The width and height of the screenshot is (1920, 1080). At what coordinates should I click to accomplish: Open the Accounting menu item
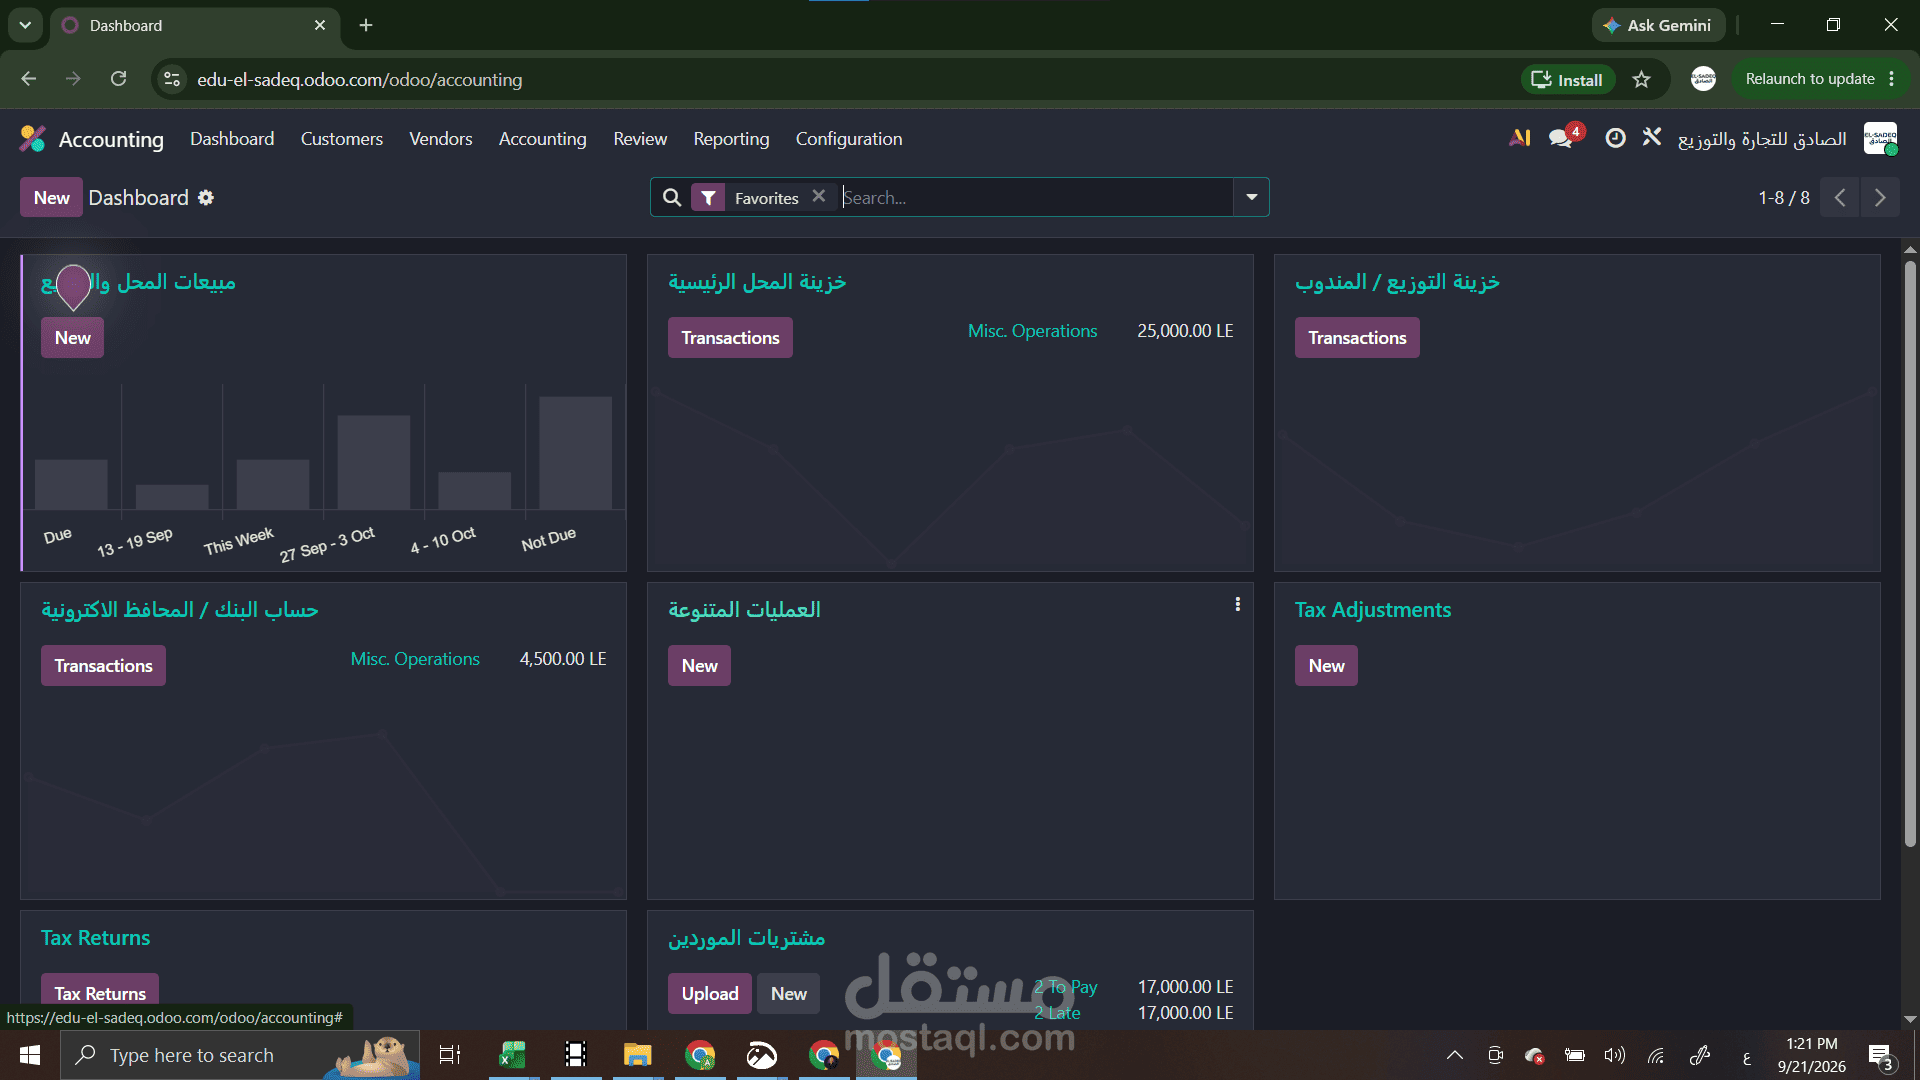542,139
